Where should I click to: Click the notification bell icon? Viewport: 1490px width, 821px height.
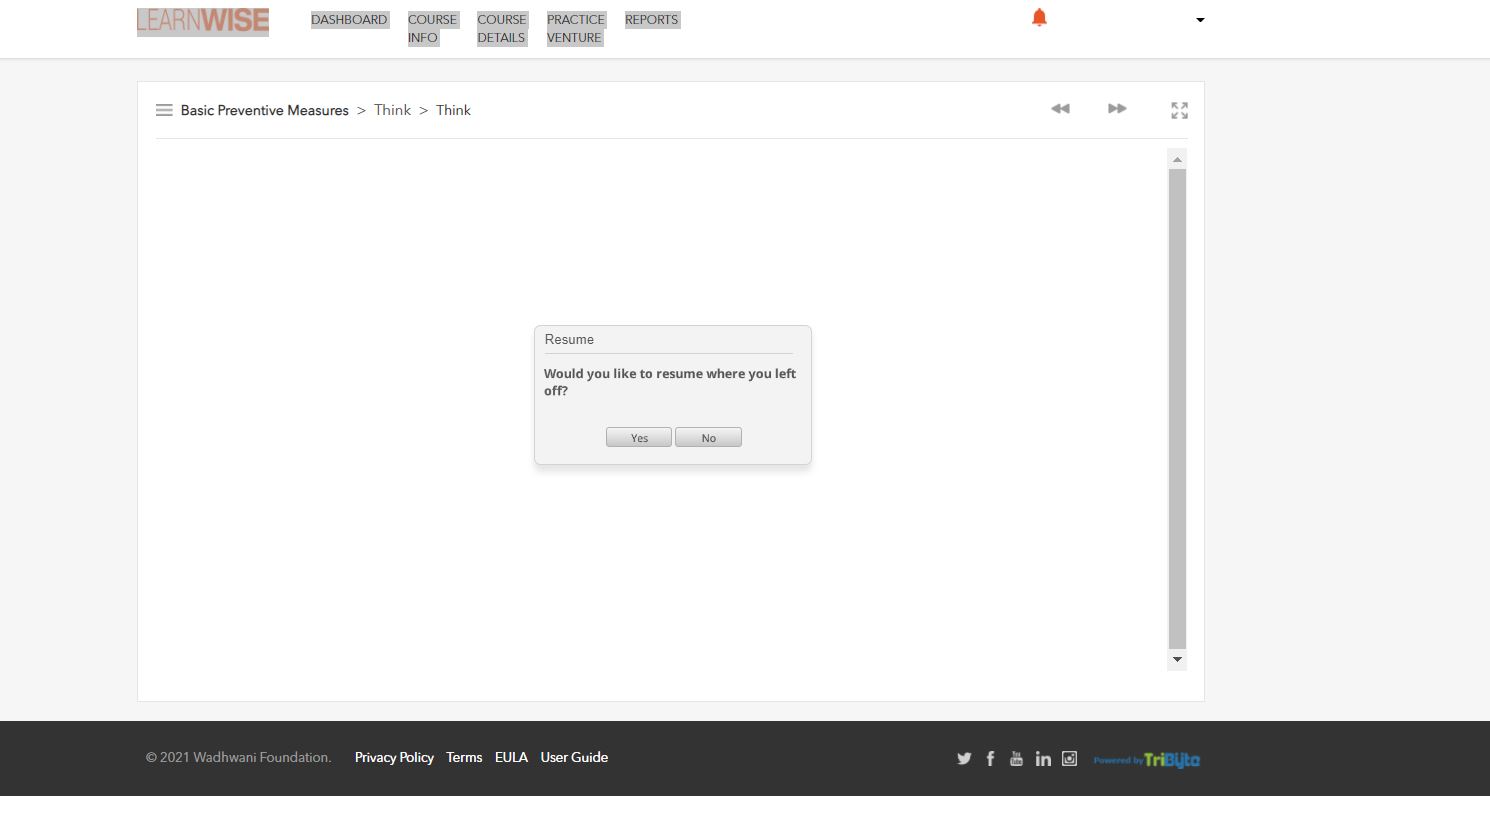(1039, 18)
